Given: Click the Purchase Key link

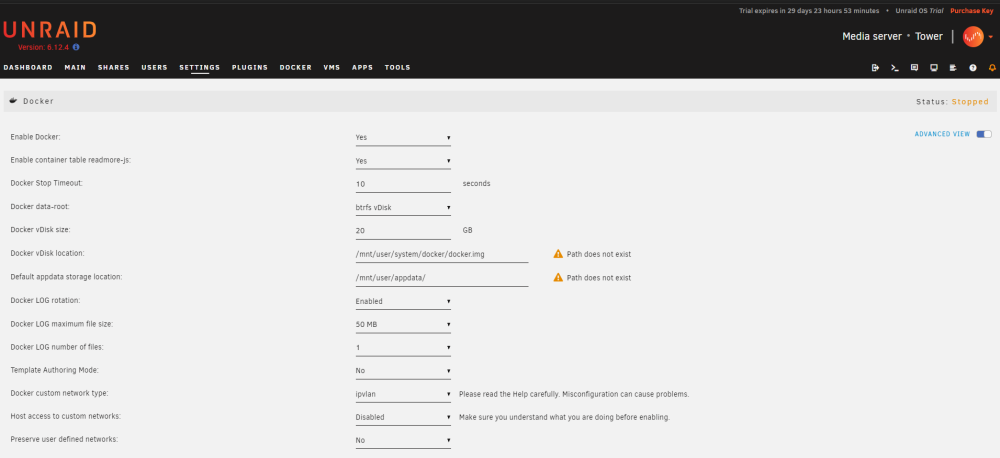Looking at the screenshot, I should [x=972, y=11].
